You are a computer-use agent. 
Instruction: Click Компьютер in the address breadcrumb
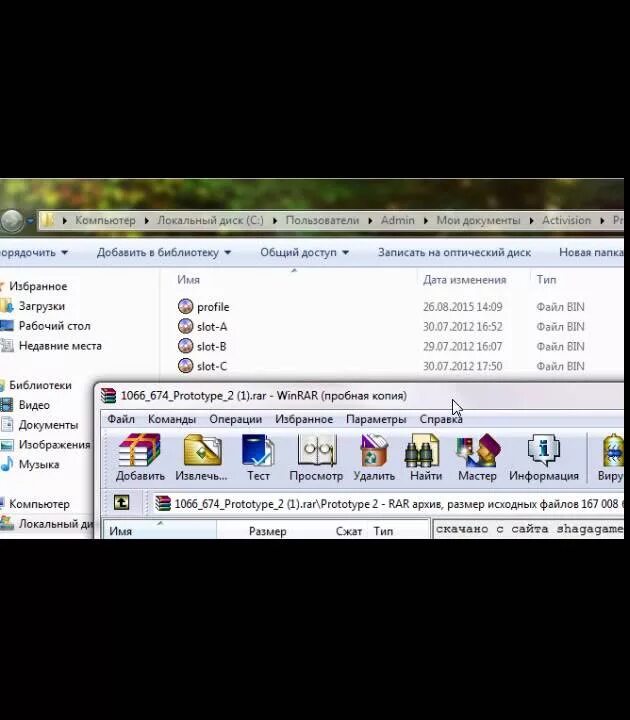[105, 220]
